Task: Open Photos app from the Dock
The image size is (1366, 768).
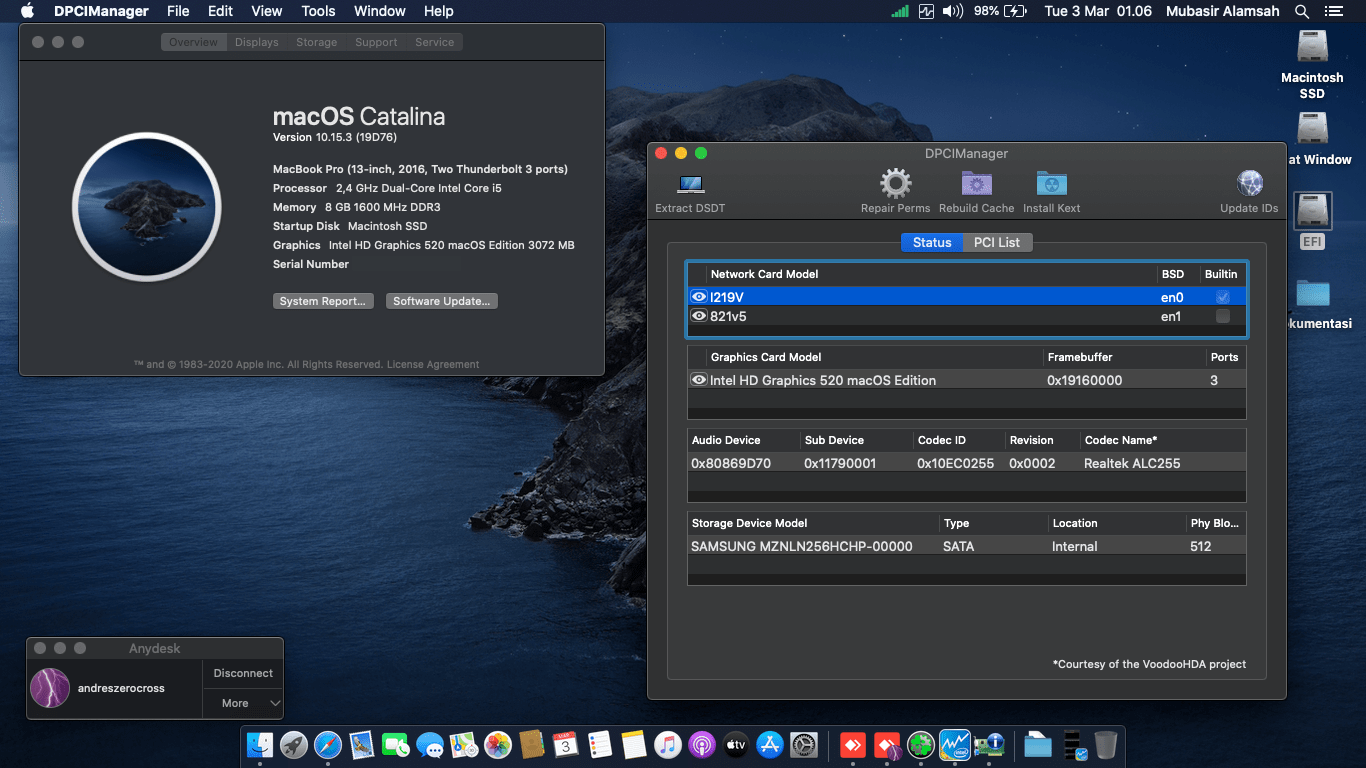Action: coord(498,745)
